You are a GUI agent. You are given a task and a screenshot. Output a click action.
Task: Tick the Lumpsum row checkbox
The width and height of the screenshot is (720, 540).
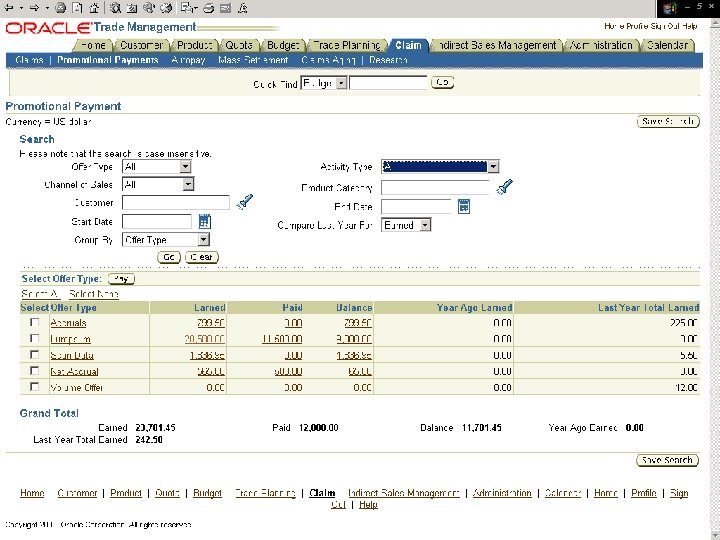(x=34, y=338)
